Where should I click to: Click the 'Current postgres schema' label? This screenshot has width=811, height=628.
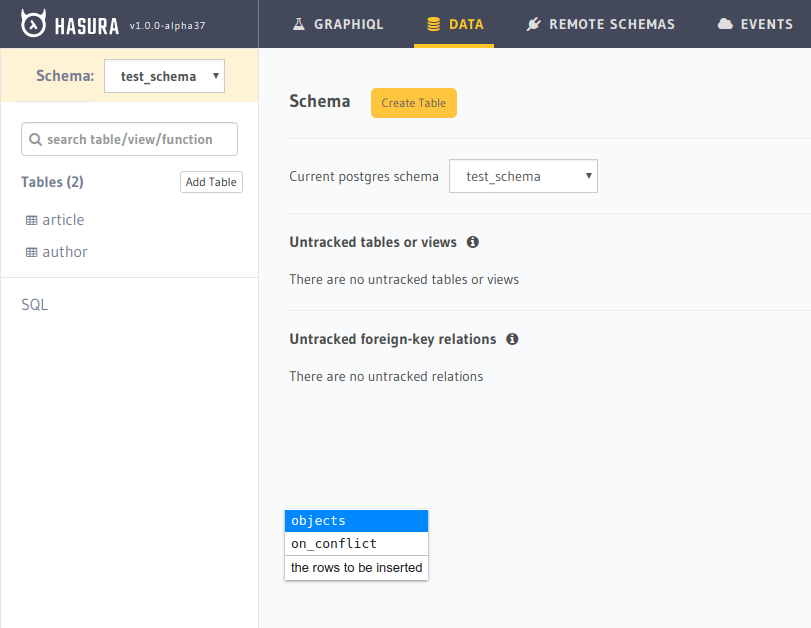click(x=364, y=176)
